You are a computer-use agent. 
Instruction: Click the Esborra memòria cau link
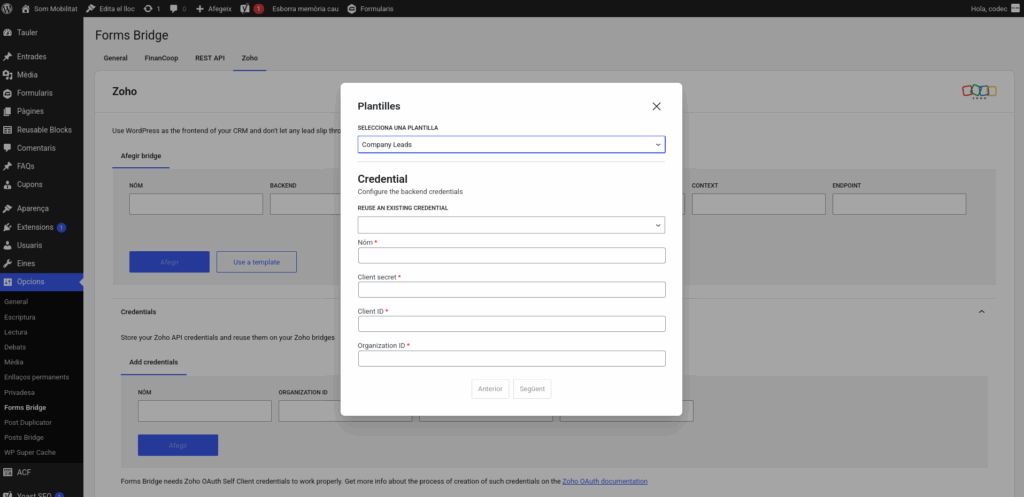305,9
